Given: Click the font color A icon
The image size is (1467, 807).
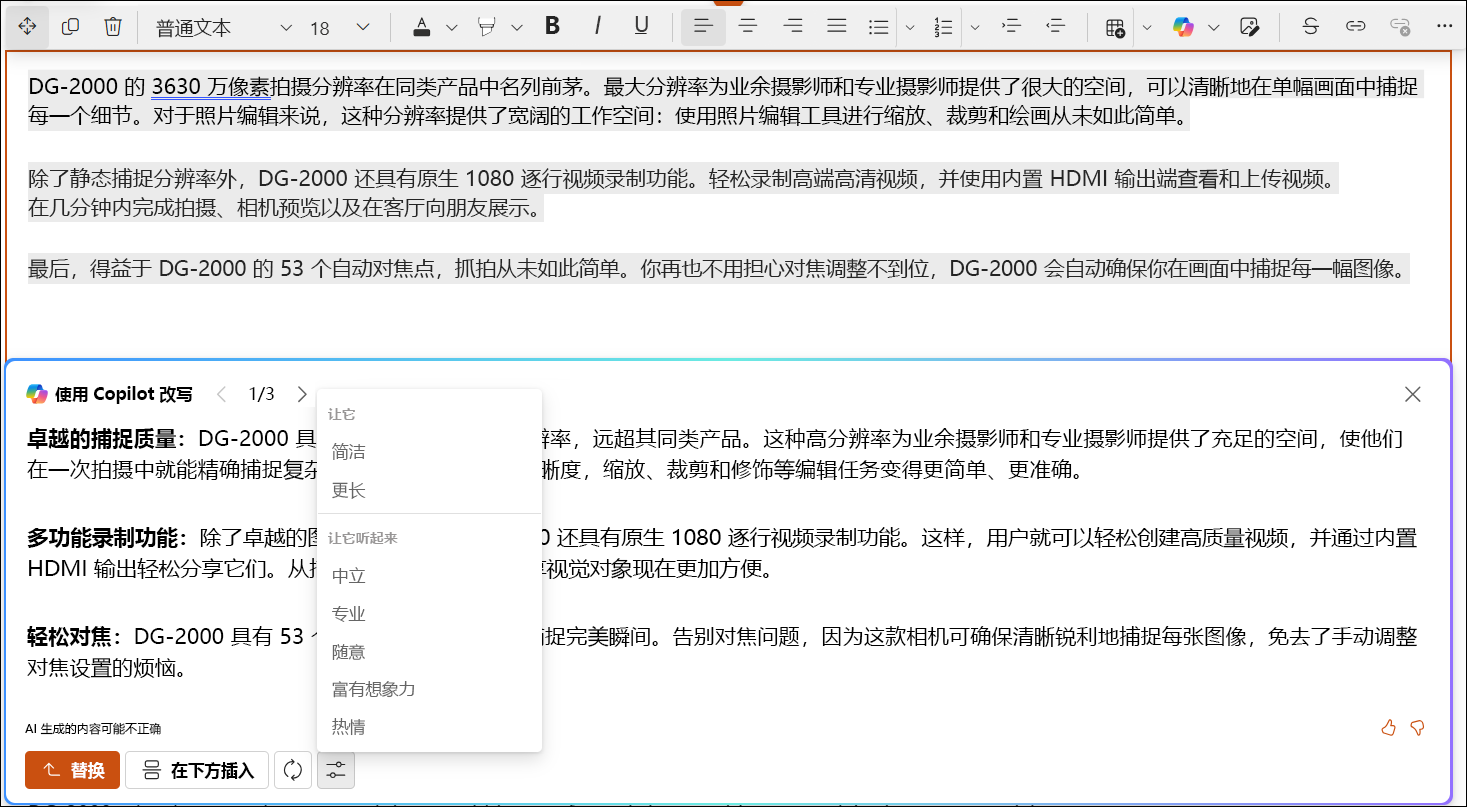Looking at the screenshot, I should (422, 27).
